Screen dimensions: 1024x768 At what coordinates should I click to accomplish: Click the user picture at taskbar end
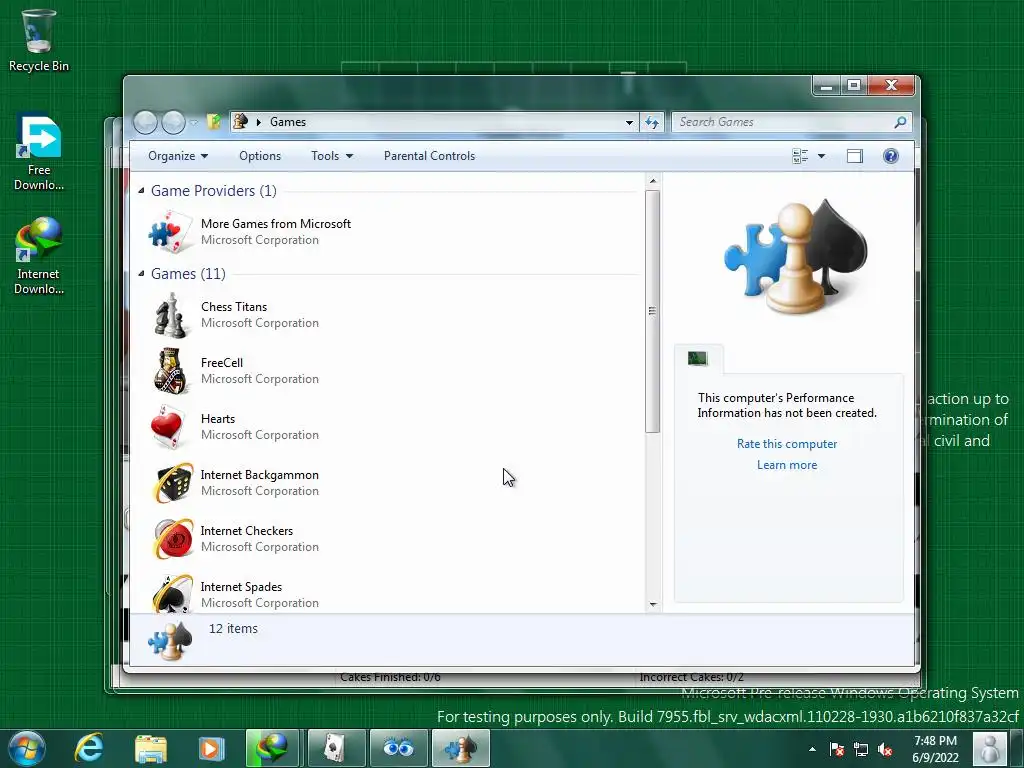(990, 748)
